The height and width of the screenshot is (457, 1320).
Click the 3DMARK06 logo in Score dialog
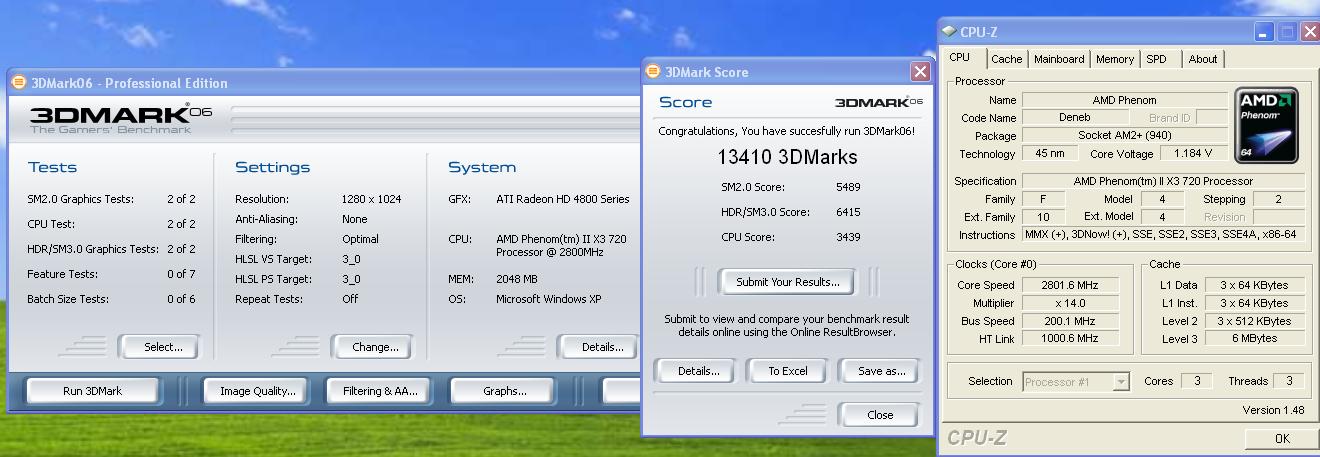pyautogui.click(x=878, y=102)
